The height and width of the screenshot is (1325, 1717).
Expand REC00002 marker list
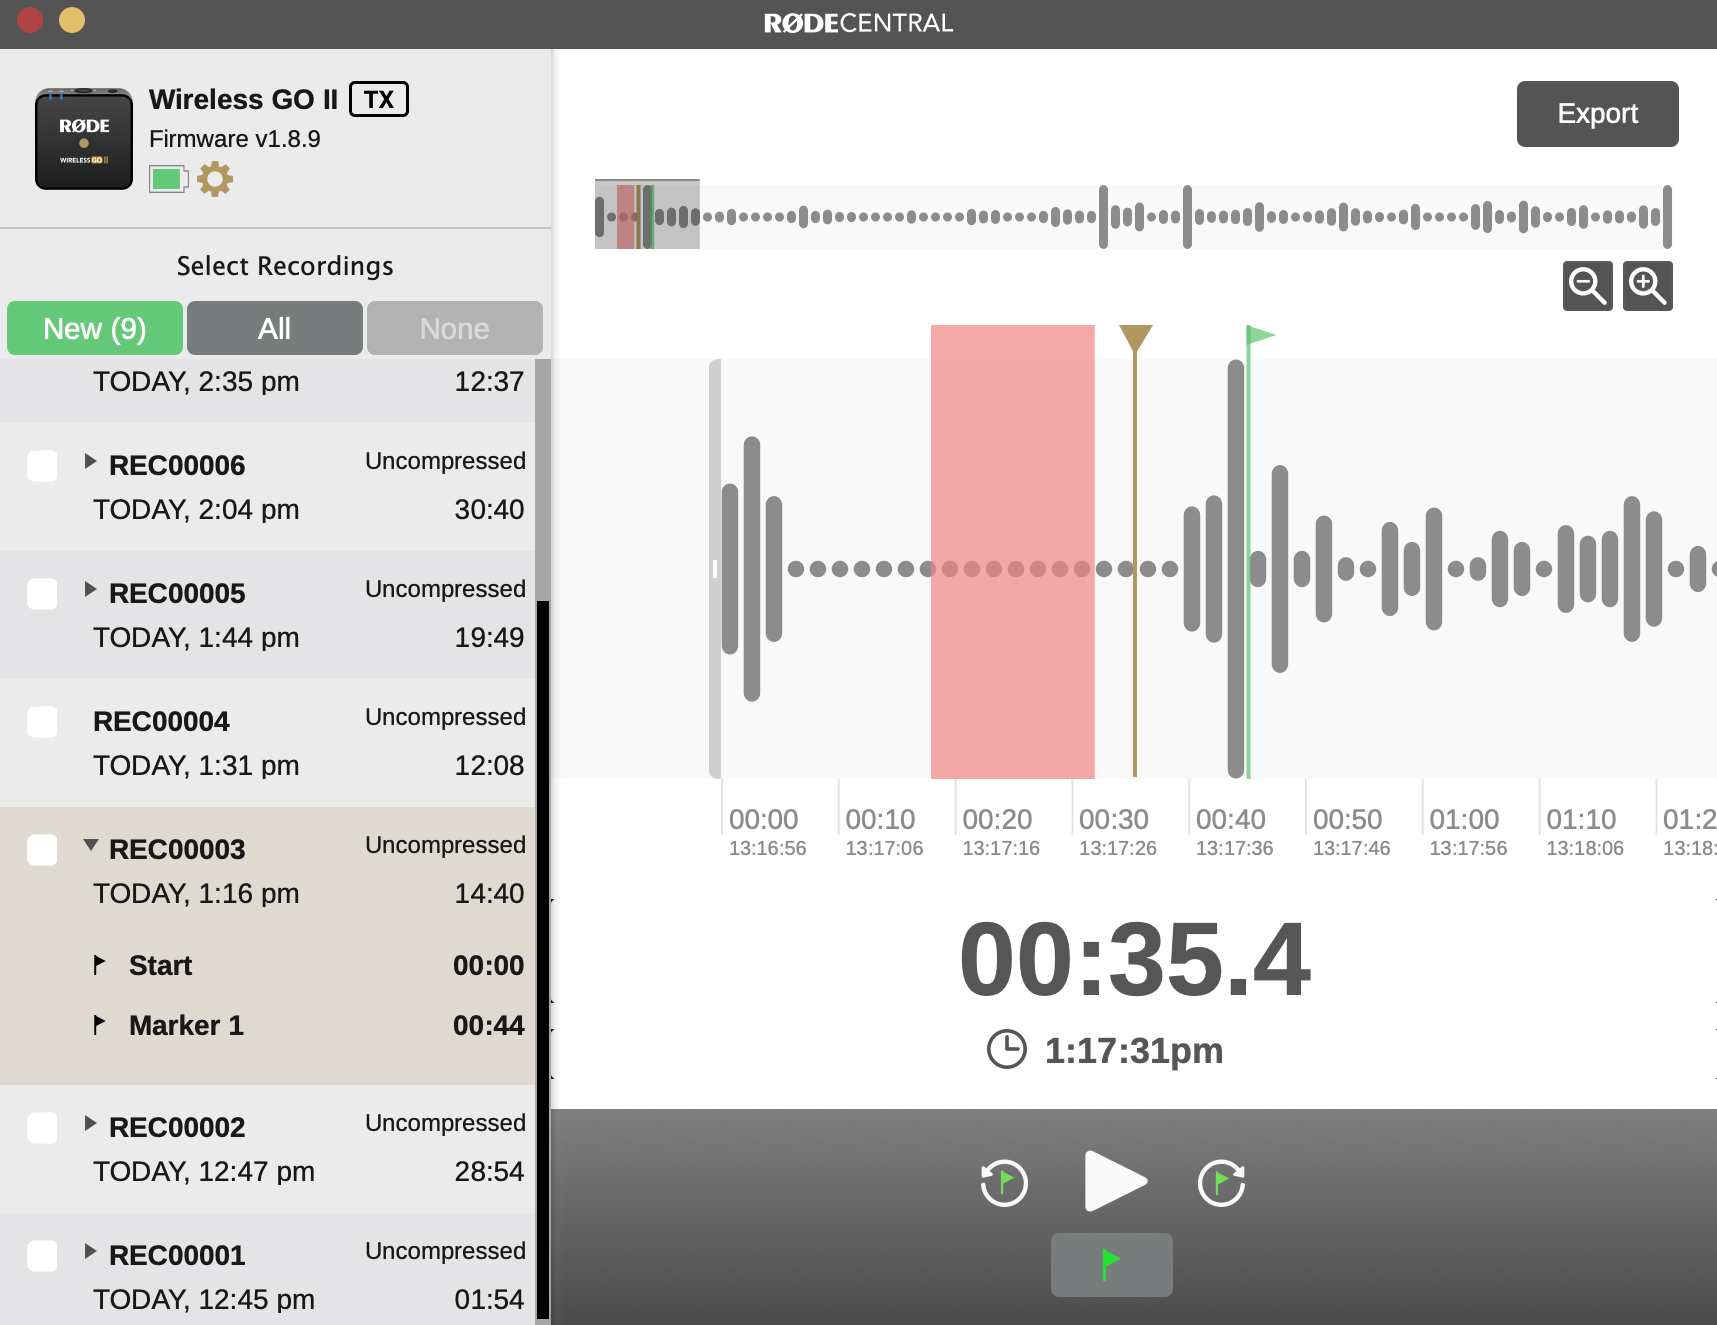pos(90,1123)
